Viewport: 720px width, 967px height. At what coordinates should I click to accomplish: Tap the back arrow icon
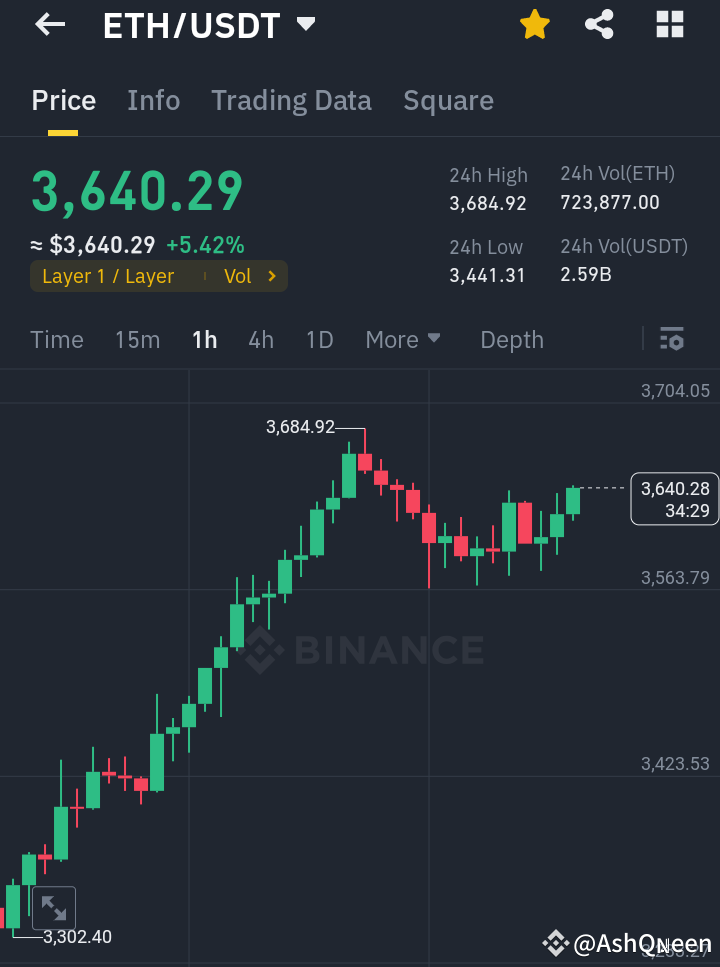[48, 24]
